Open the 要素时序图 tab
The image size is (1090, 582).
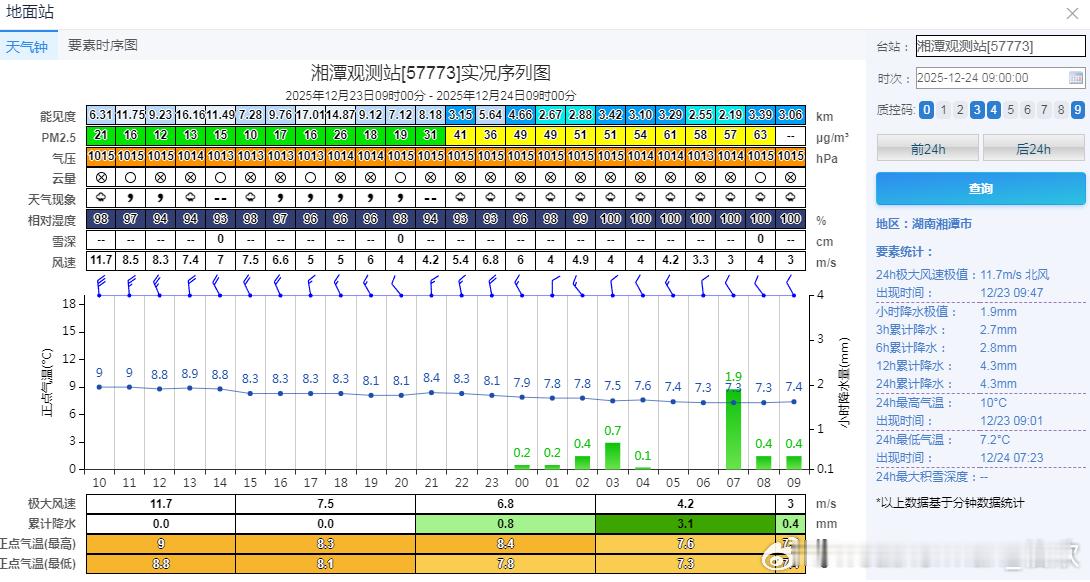tap(102, 45)
